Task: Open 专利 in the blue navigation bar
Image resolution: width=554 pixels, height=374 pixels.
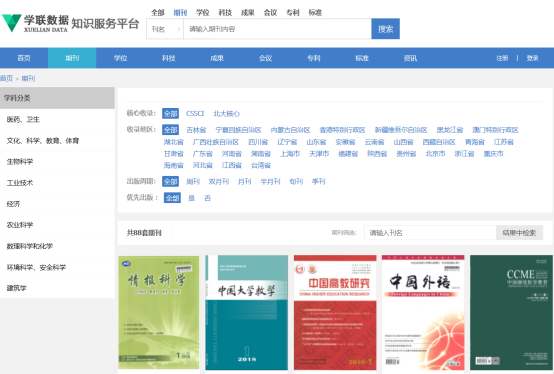Action: (x=313, y=58)
